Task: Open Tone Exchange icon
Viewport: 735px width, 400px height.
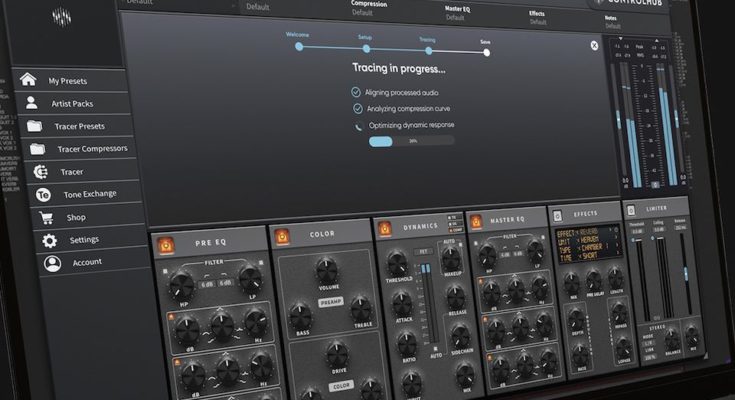Action: point(44,194)
